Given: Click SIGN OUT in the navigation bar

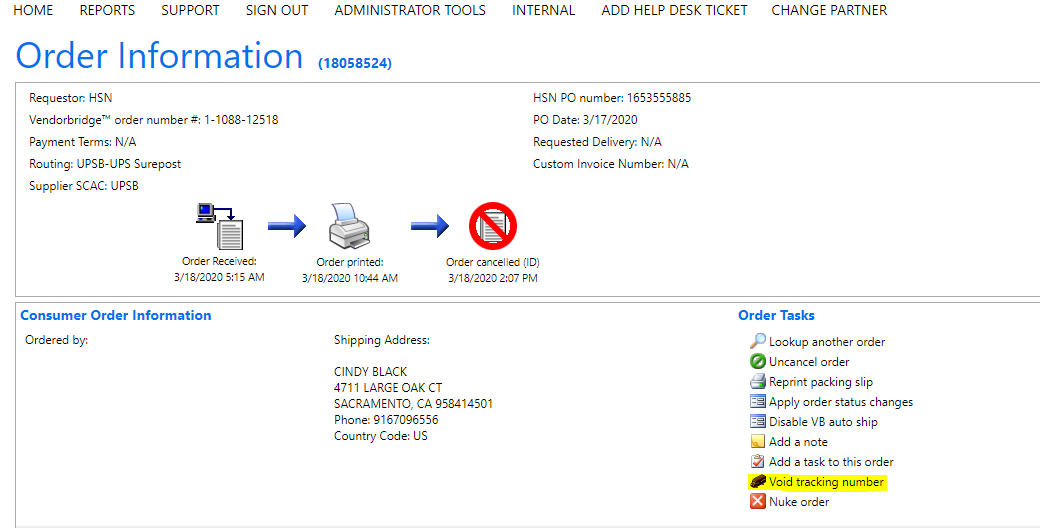Looking at the screenshot, I should point(277,11).
